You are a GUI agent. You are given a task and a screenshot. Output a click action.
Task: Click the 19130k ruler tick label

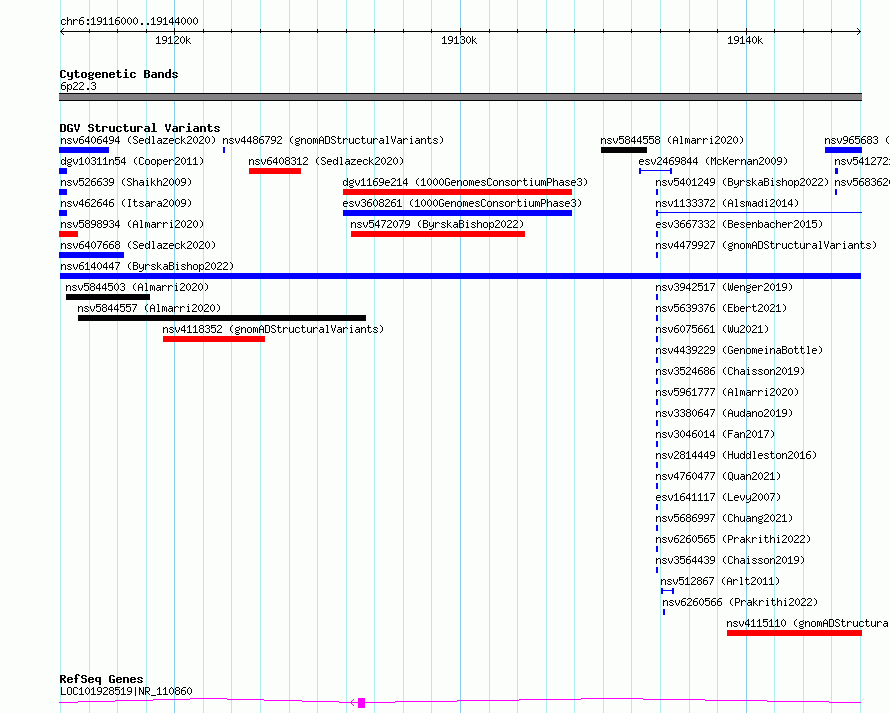[x=459, y=40]
